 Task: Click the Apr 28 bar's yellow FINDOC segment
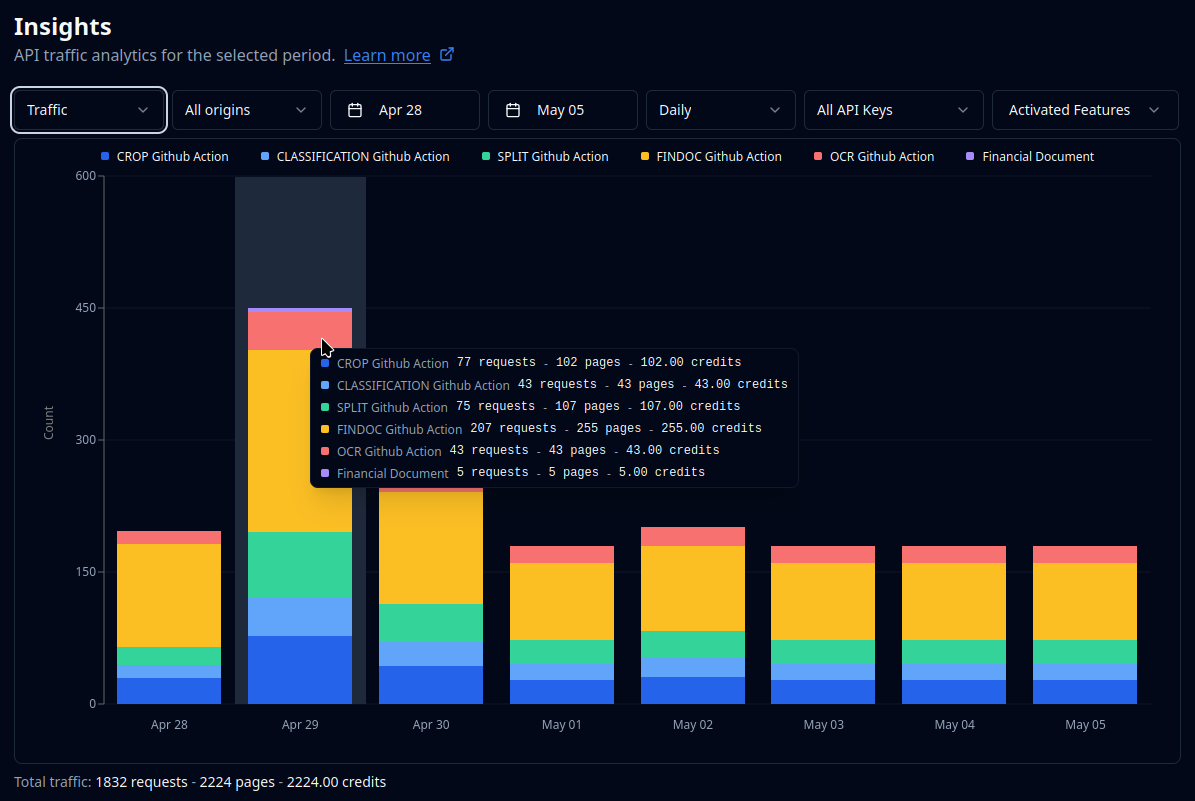point(169,595)
